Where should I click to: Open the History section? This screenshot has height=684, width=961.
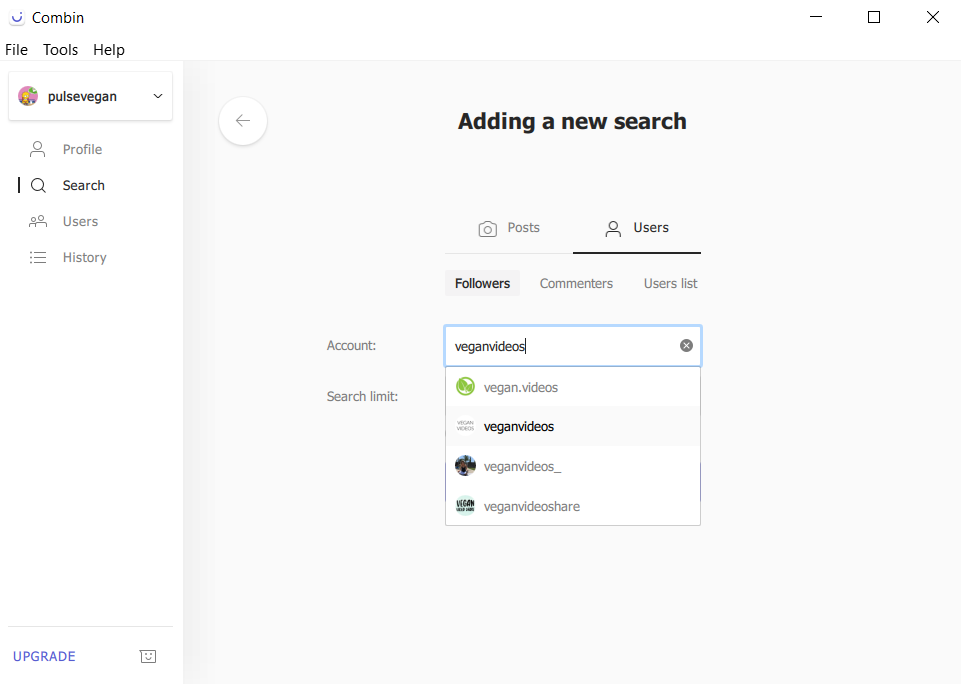85,257
